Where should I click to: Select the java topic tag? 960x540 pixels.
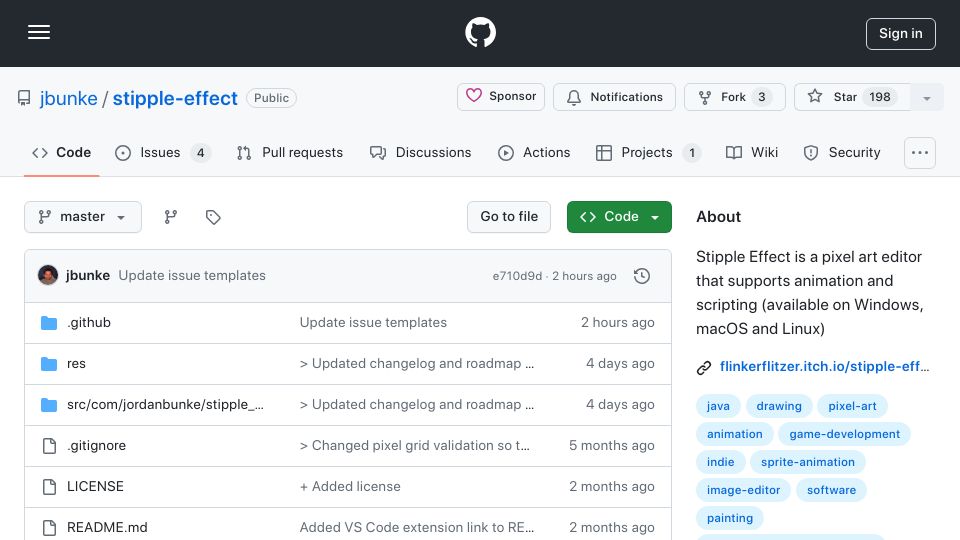point(718,406)
